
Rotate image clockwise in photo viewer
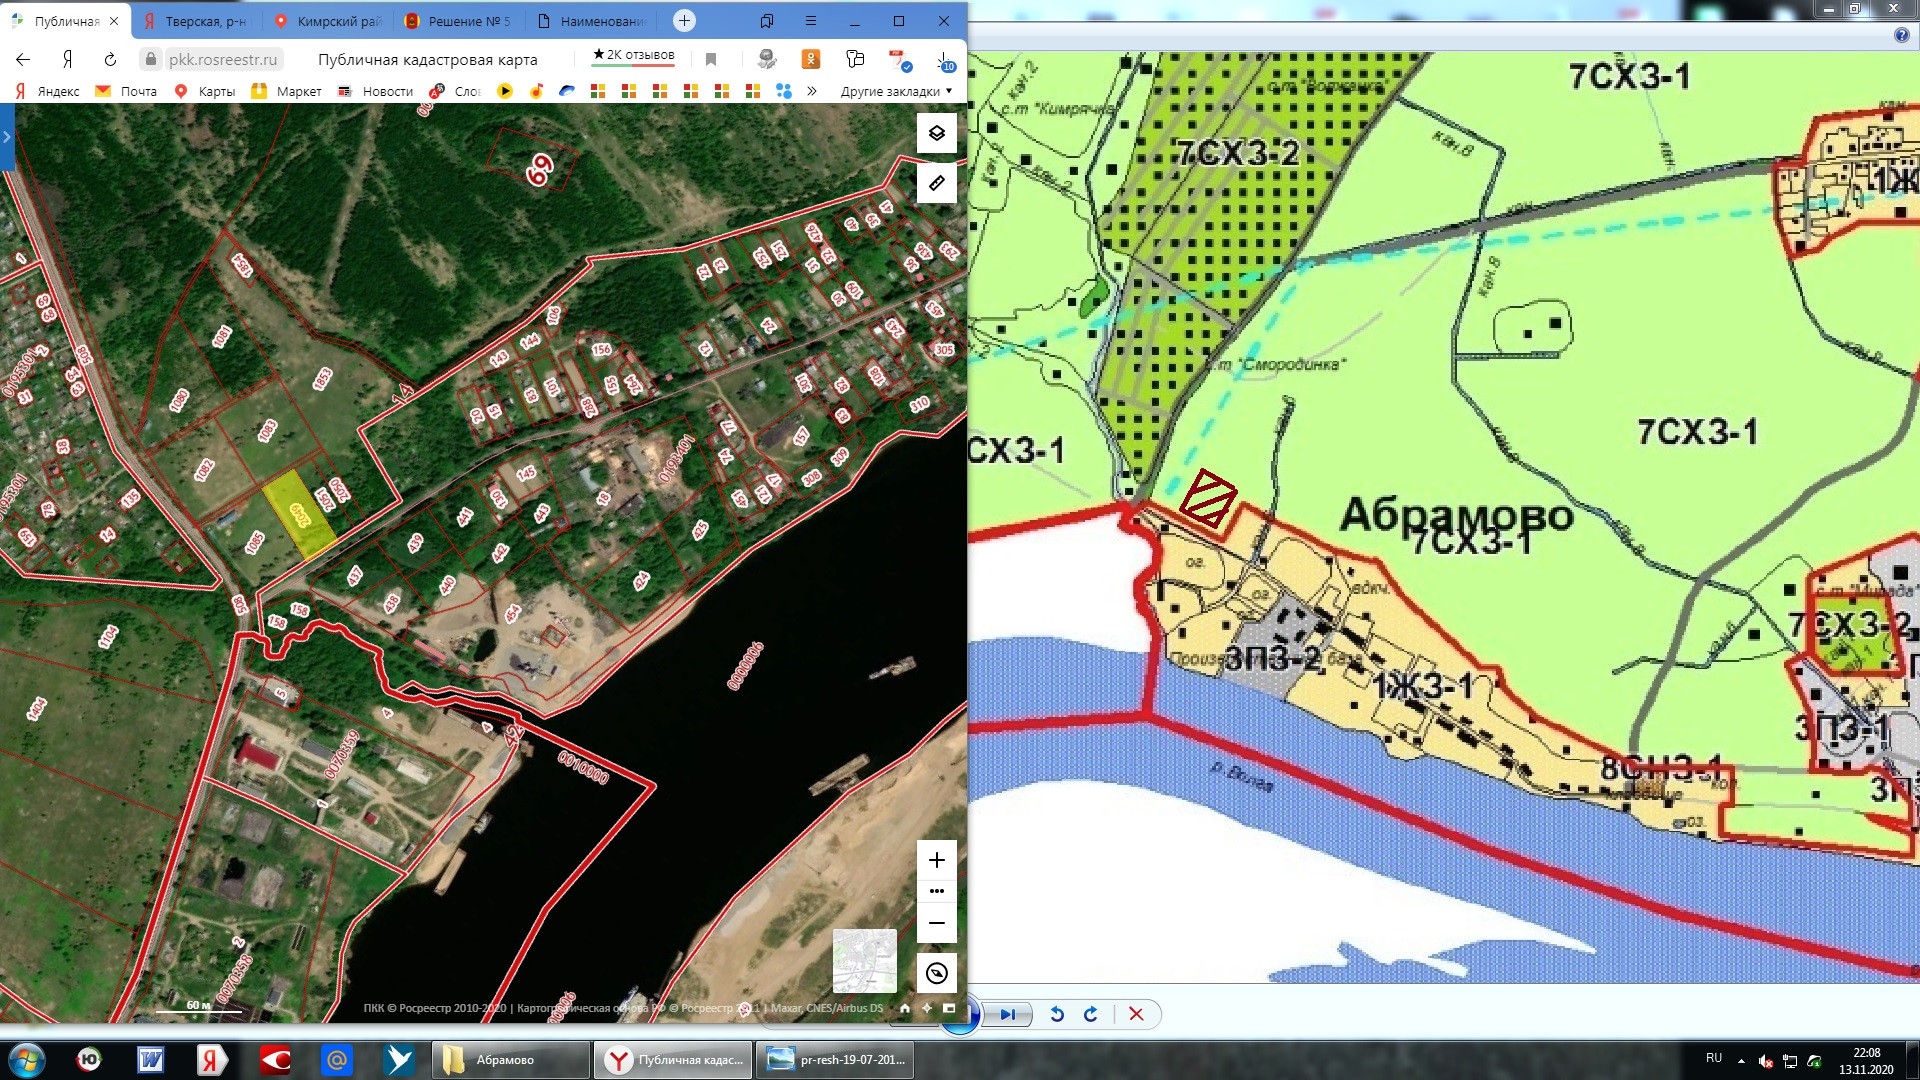[1091, 1014]
